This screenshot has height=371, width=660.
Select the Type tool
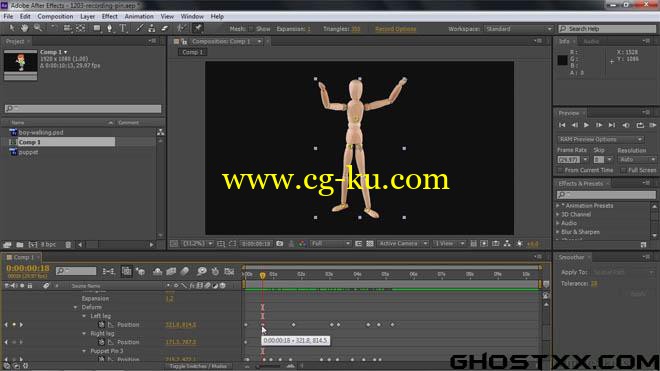point(123,28)
